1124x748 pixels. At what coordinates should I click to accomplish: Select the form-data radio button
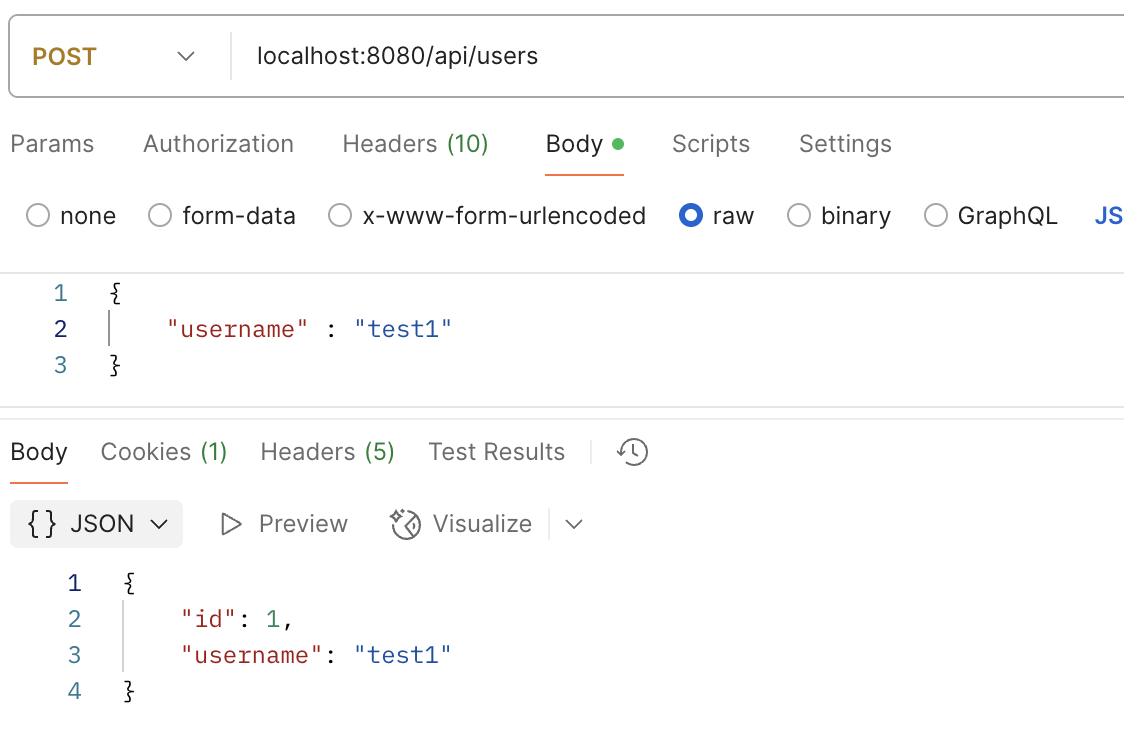tap(160, 216)
